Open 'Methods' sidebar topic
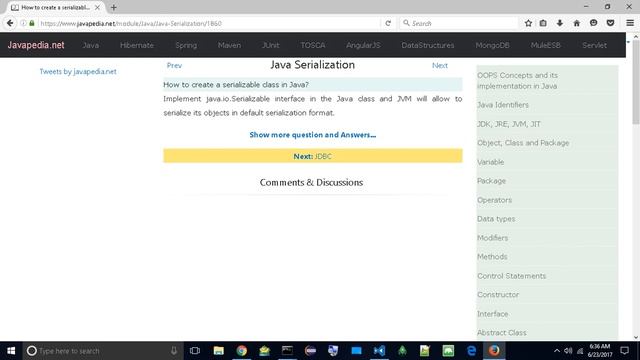Viewport: 640px width, 360px height. tap(492, 257)
